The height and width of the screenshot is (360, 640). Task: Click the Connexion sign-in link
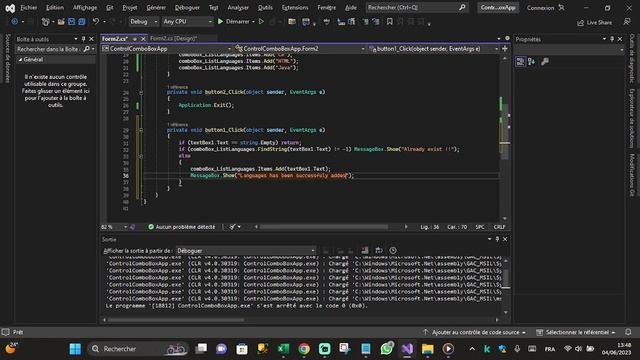(540, 8)
